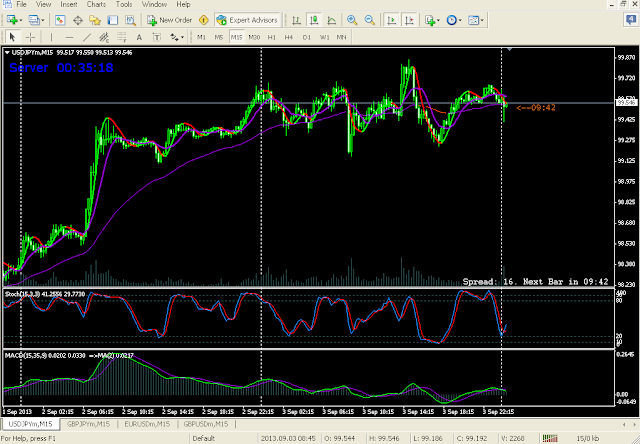640x444 pixels.
Task: Click the yellow diamond MetaEditor icon
Action: tap(203, 20)
